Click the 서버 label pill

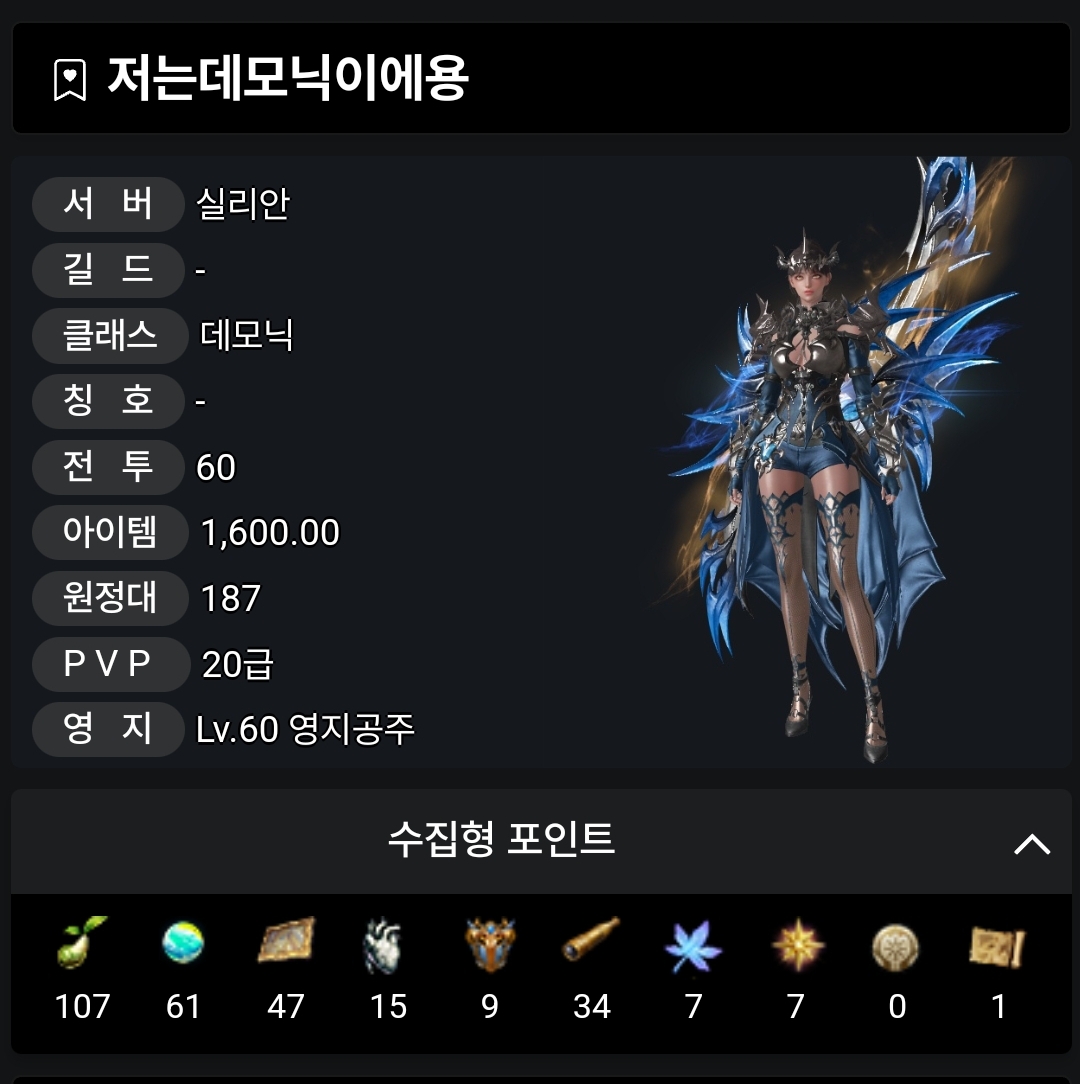[108, 204]
